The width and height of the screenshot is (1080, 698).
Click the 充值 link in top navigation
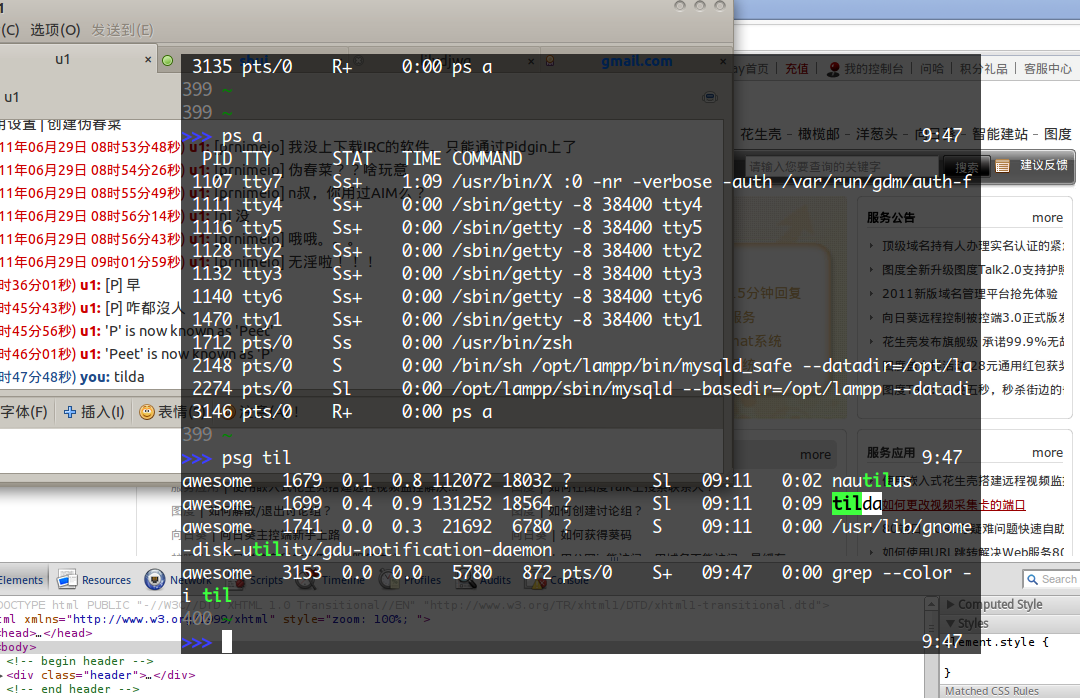[x=797, y=69]
